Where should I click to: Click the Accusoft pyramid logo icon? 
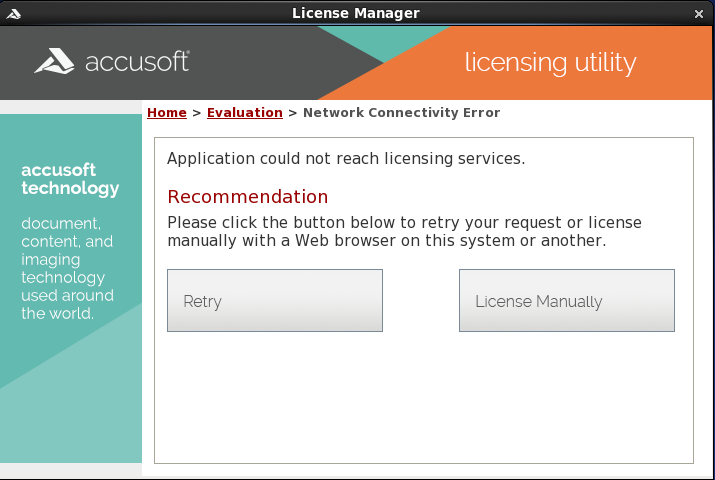[54, 62]
